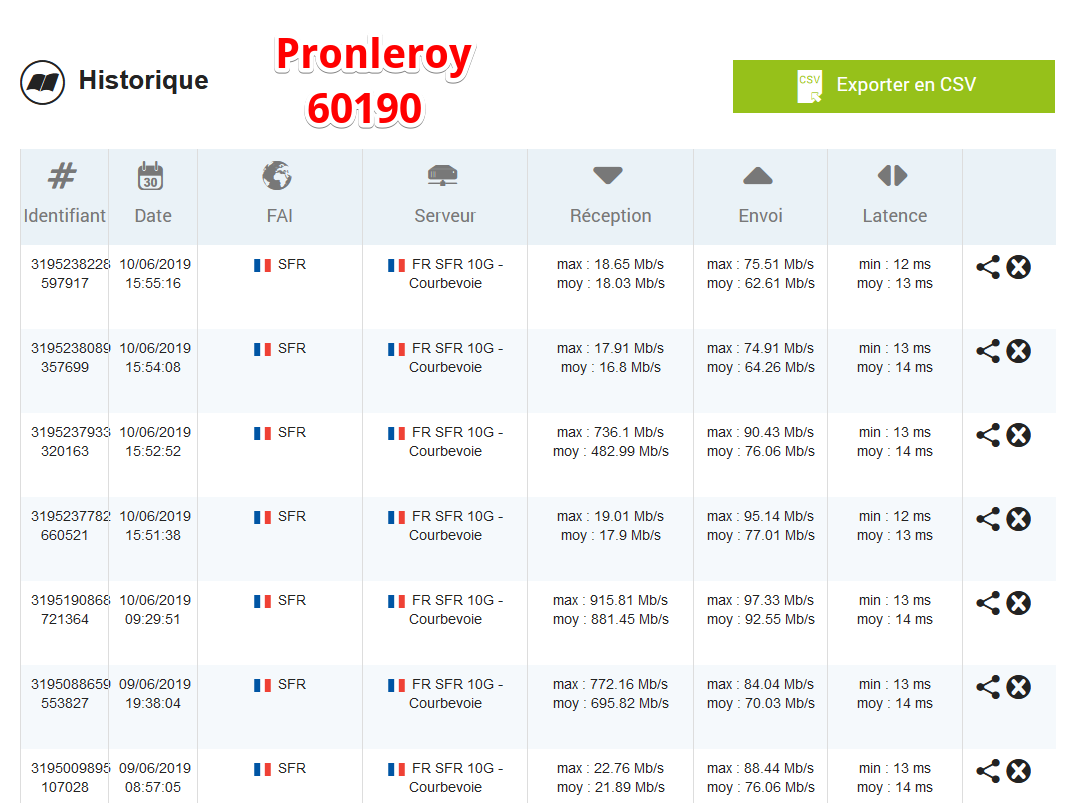Share the 15:55:16 test result

click(x=988, y=267)
